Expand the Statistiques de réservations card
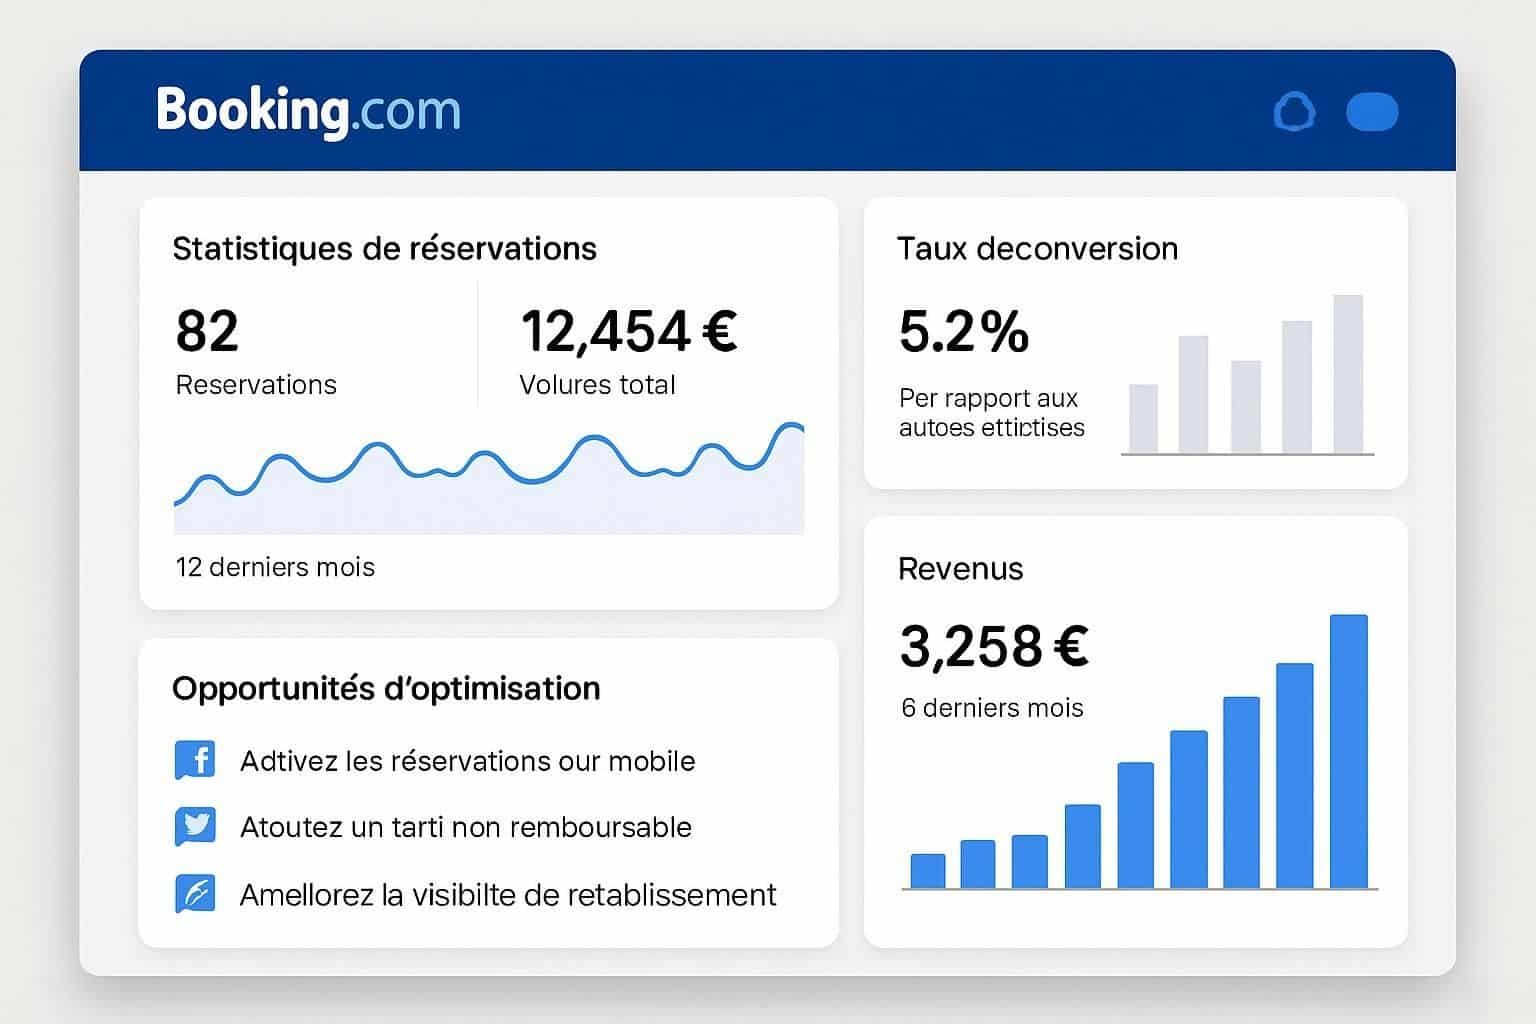1536x1024 pixels. [384, 248]
